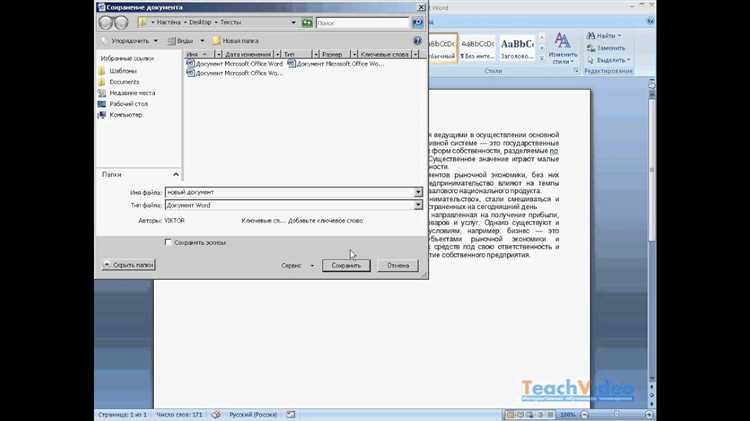Click the Выделить button in Word ribbon
Screen dimensions: 750x421
coord(608,60)
